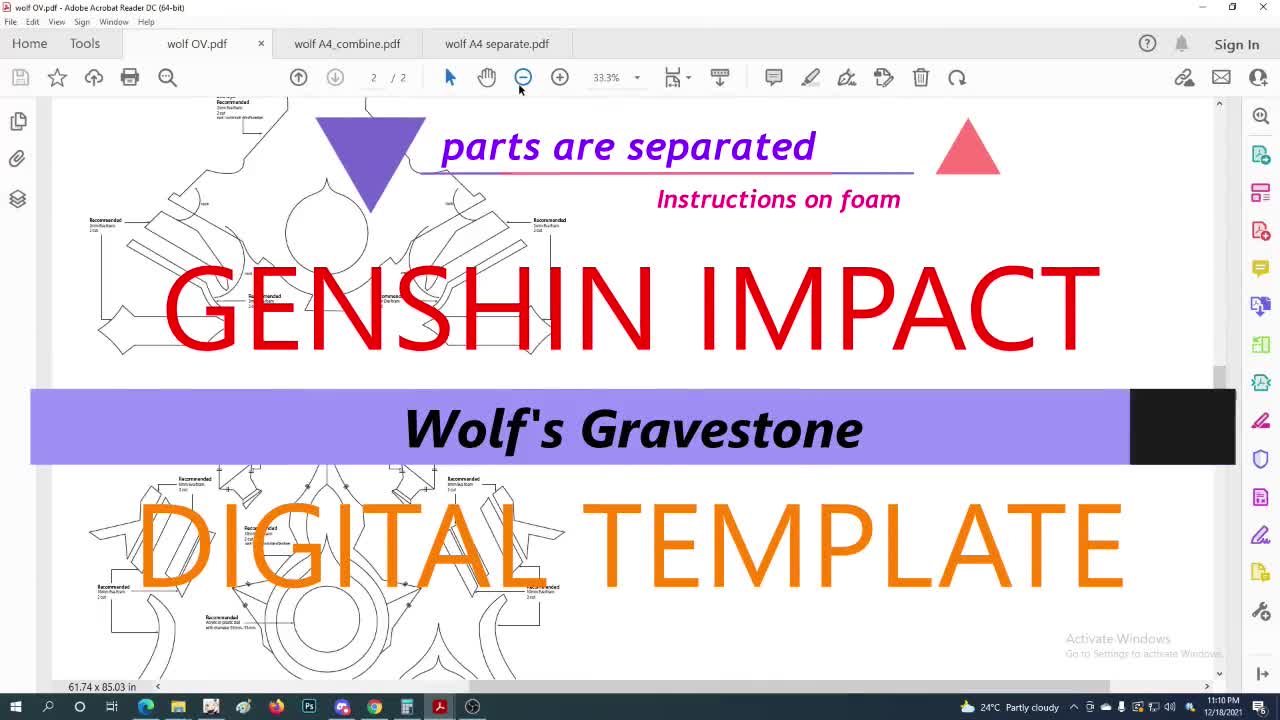The height and width of the screenshot is (720, 1280).
Task: Click the fit page view icon
Action: click(x=673, y=77)
